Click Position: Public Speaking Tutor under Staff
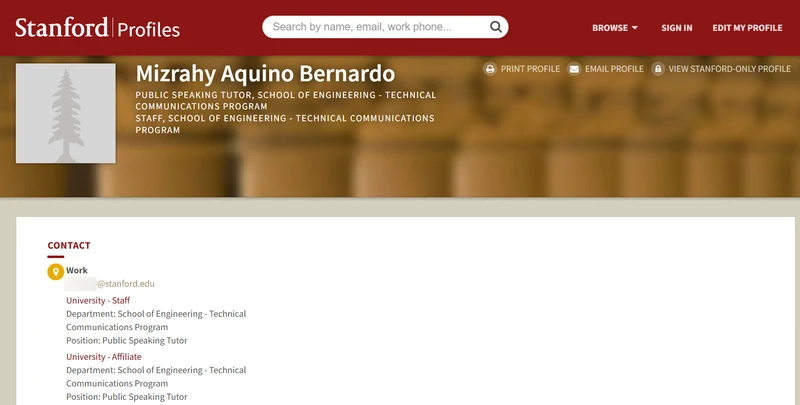The image size is (800, 405). (x=127, y=340)
